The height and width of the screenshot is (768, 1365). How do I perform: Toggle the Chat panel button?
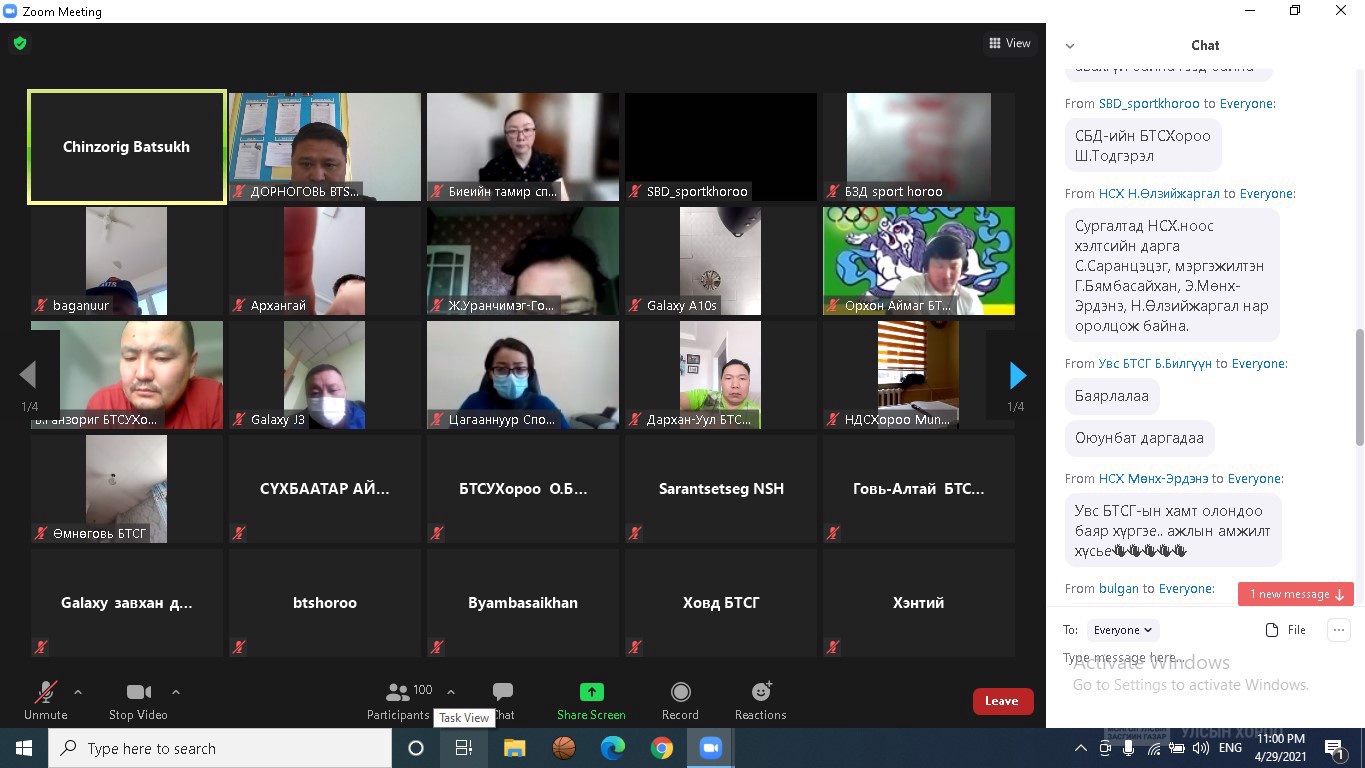503,700
